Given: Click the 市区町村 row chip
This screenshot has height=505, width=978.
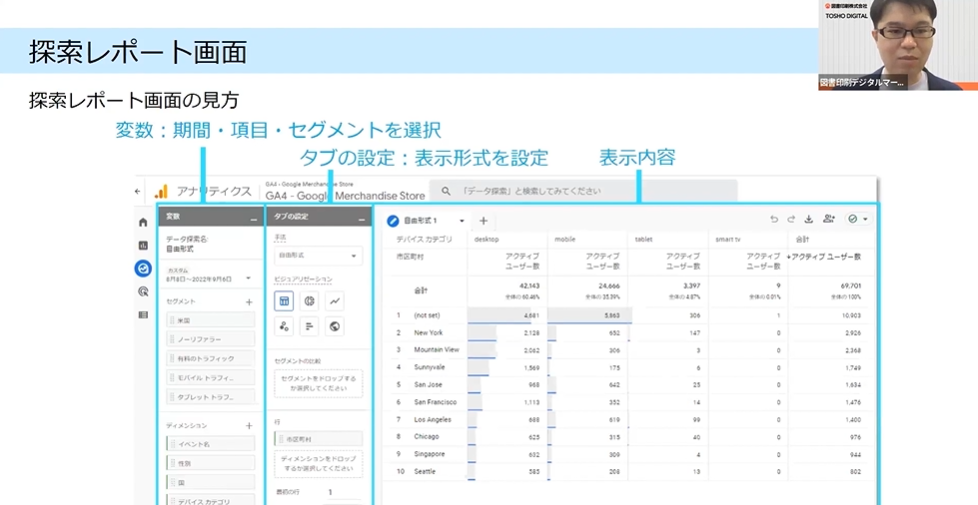Looking at the screenshot, I should coord(318,439).
